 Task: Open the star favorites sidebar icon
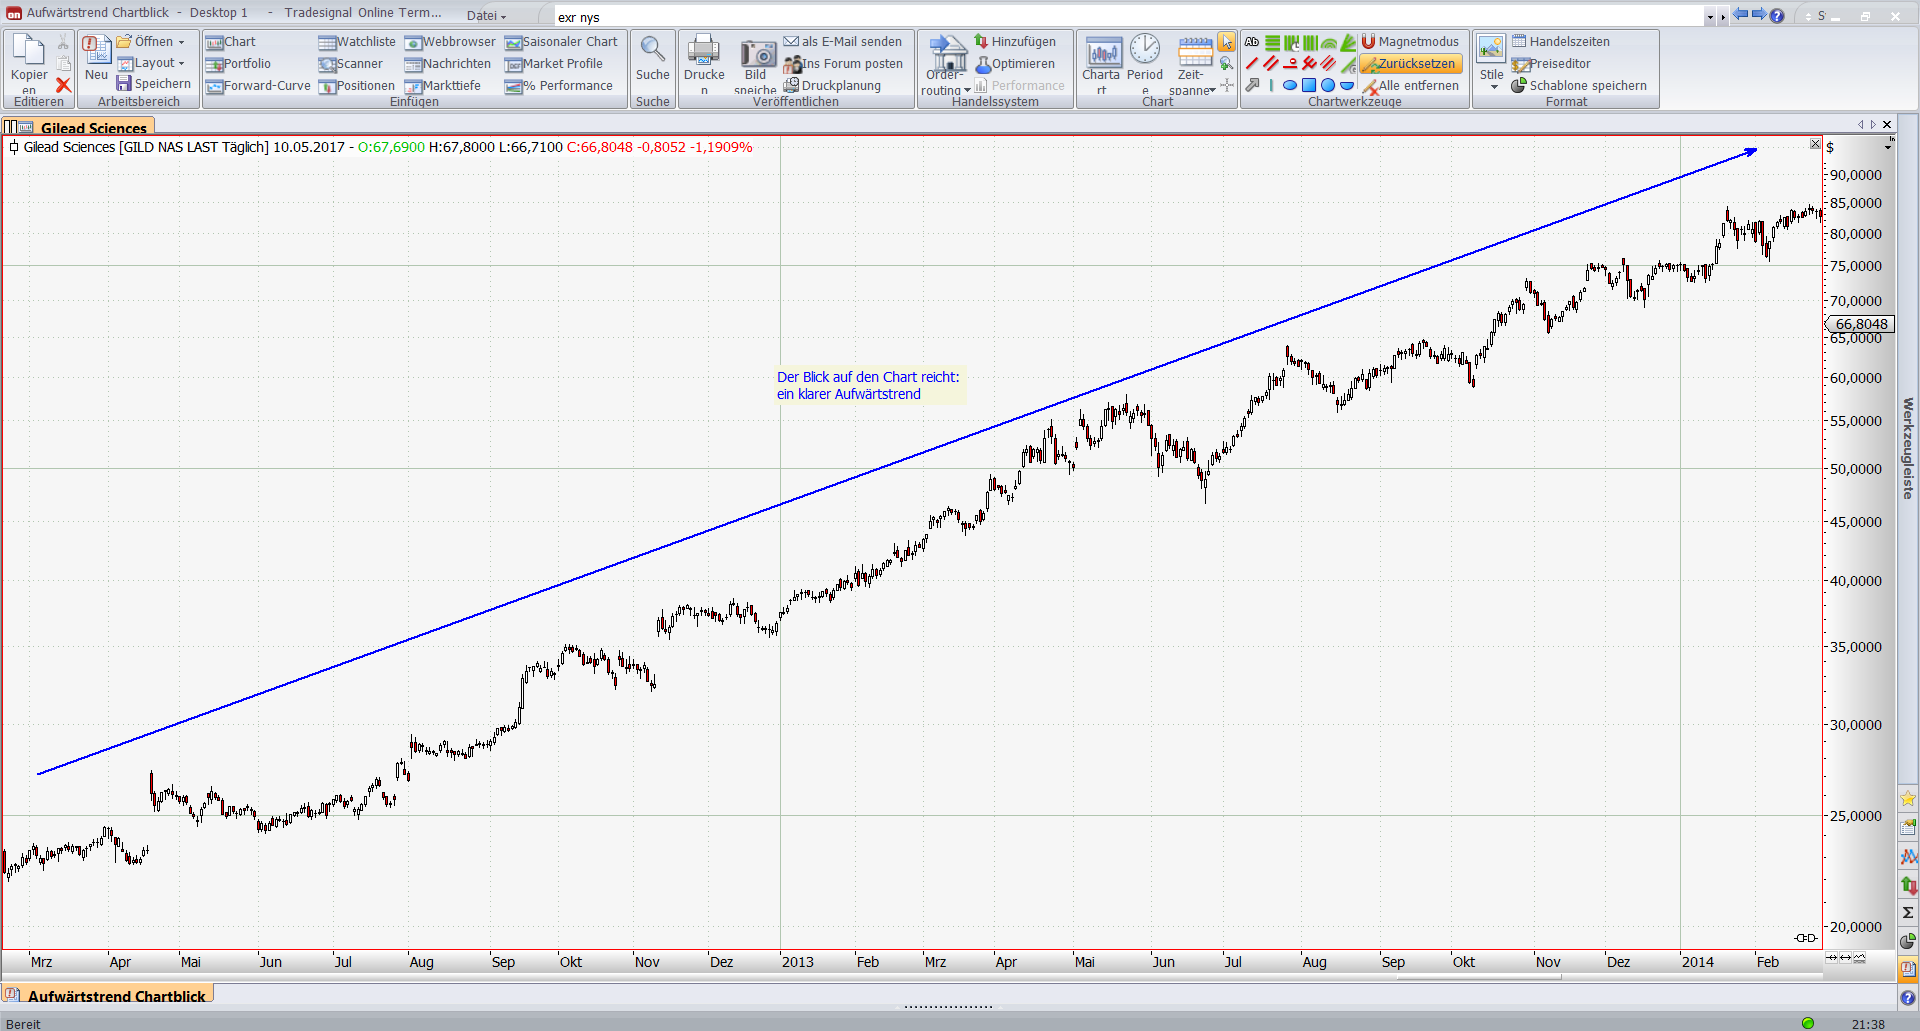[x=1908, y=798]
